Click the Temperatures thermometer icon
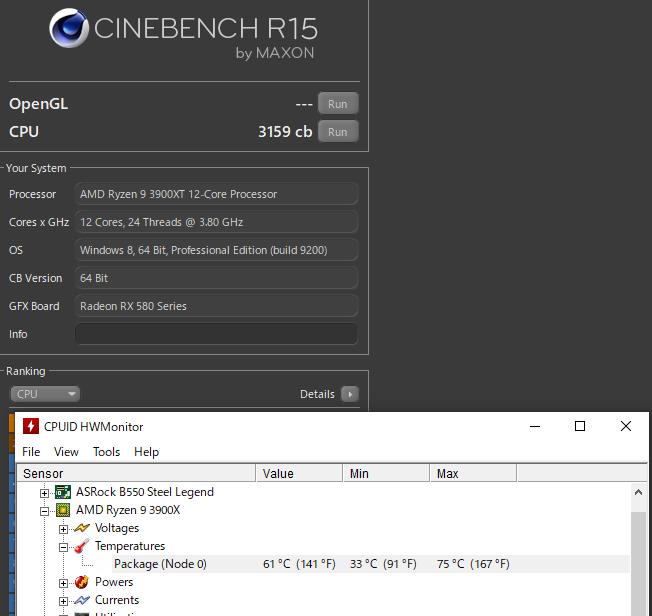 82,546
